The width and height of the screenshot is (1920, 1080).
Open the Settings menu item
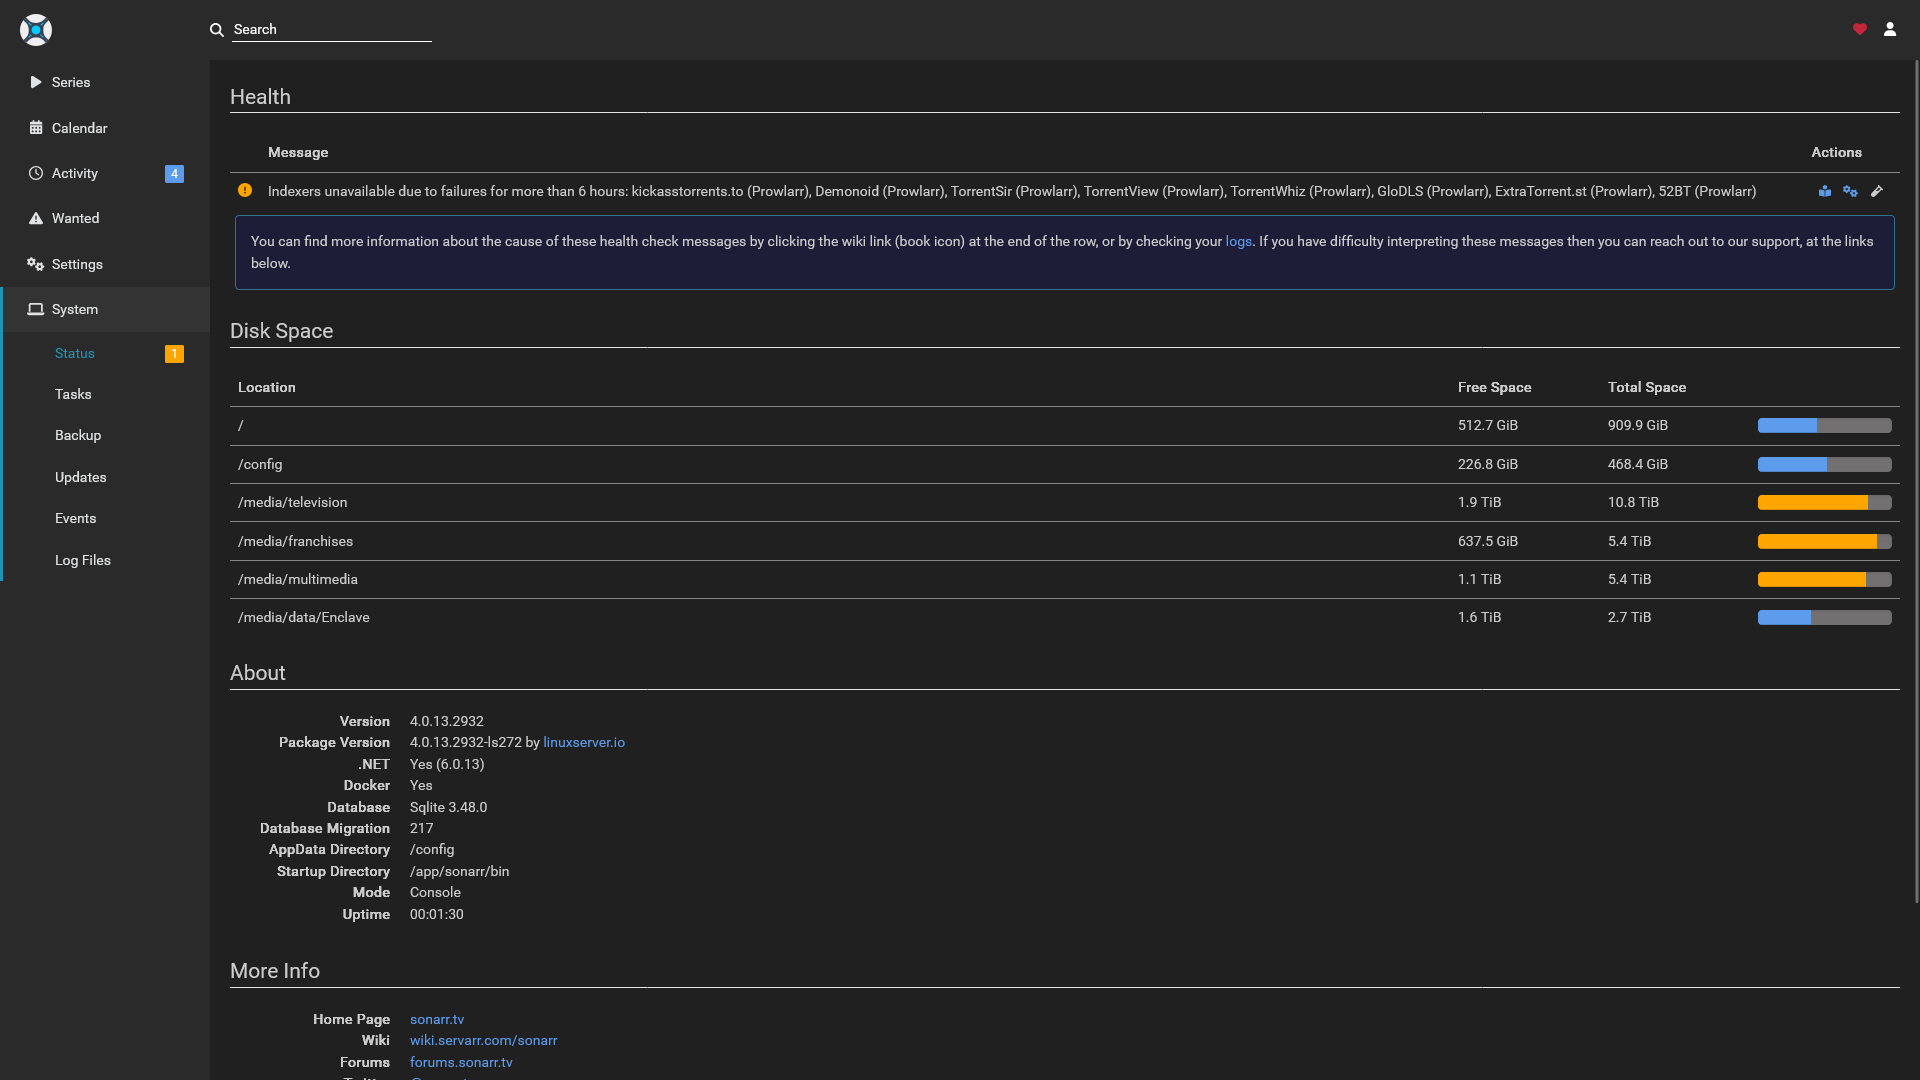coord(105,264)
